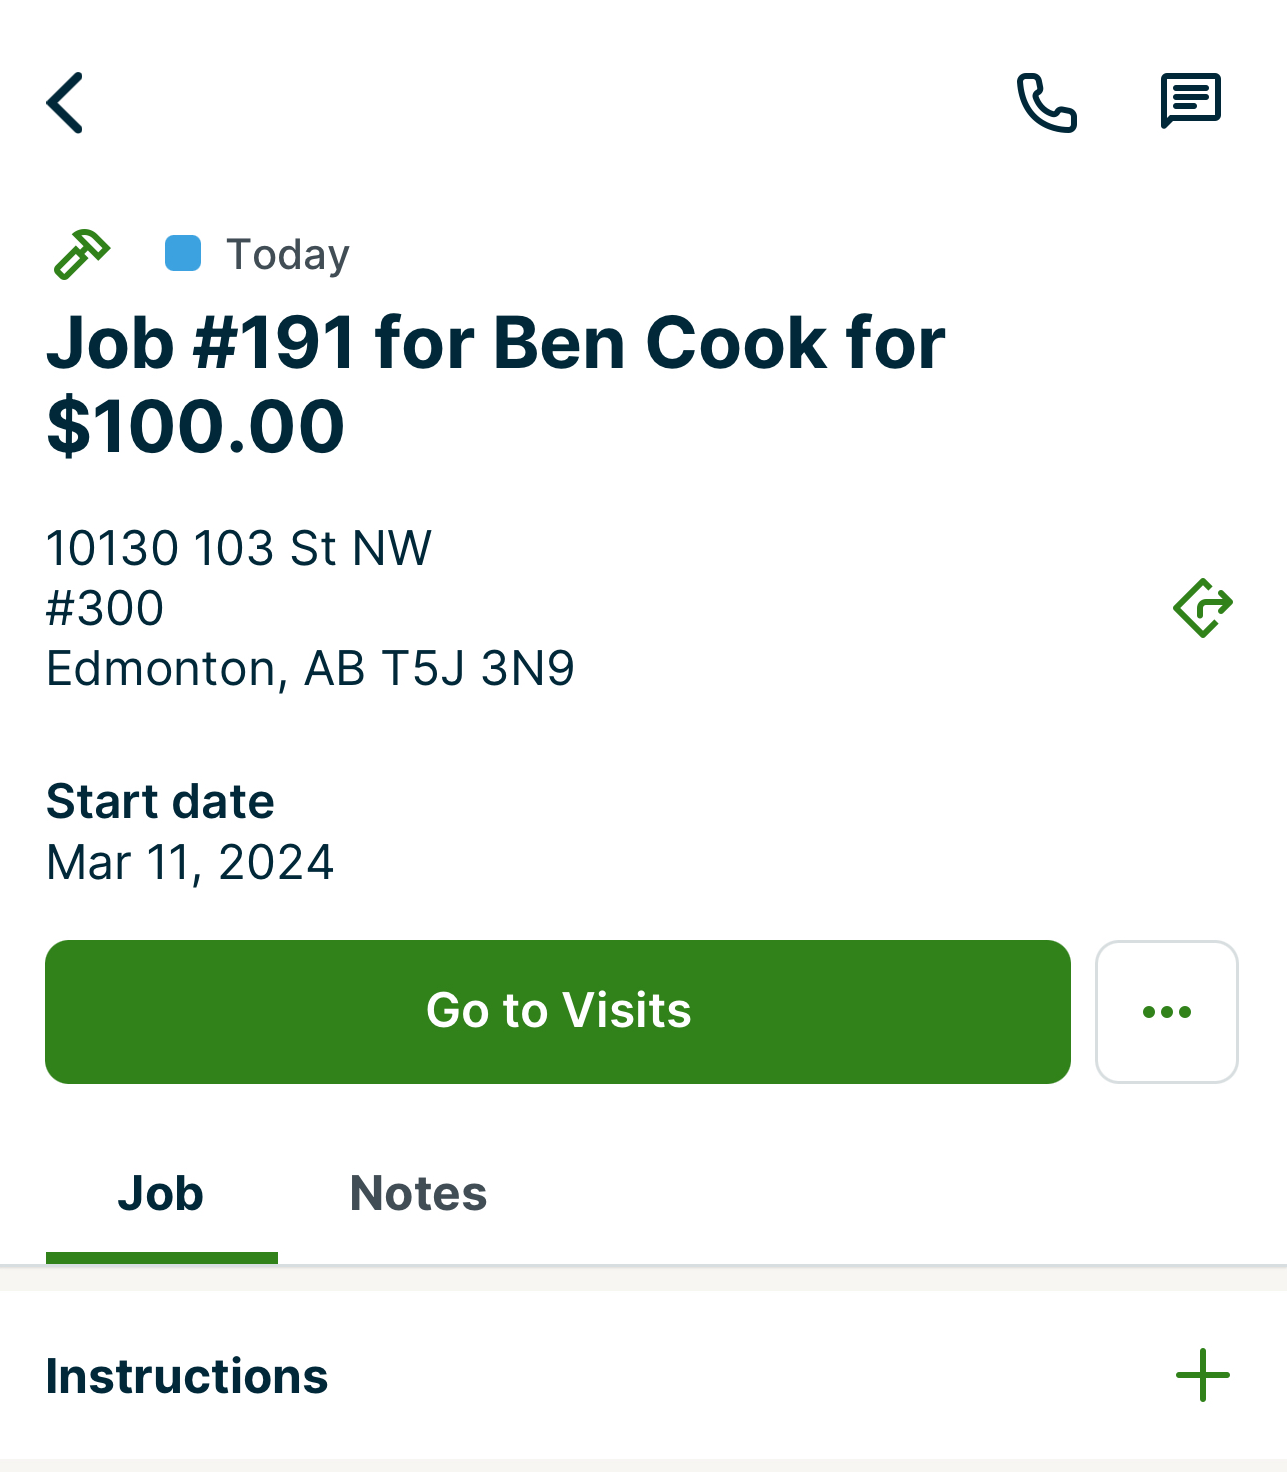
Task: Tap the blue status color square
Action: [x=183, y=254]
